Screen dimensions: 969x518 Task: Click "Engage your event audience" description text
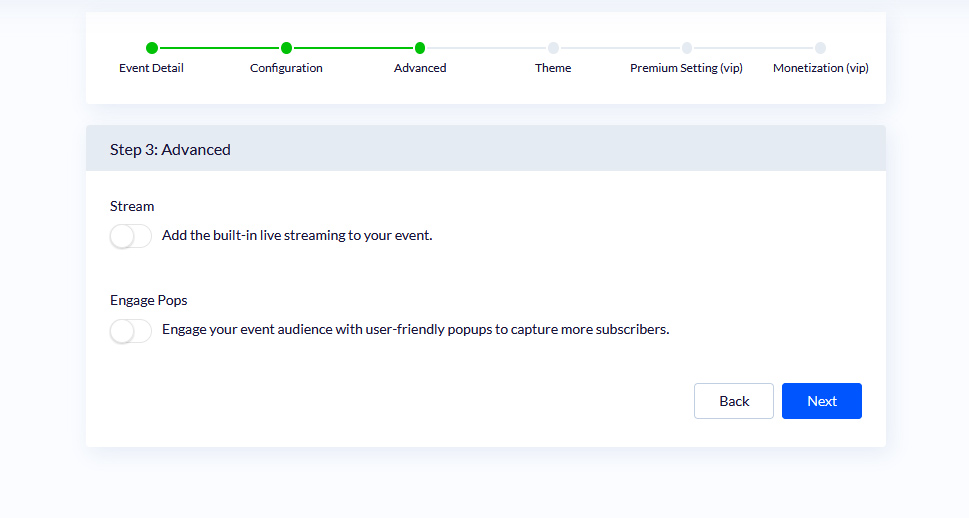click(415, 329)
